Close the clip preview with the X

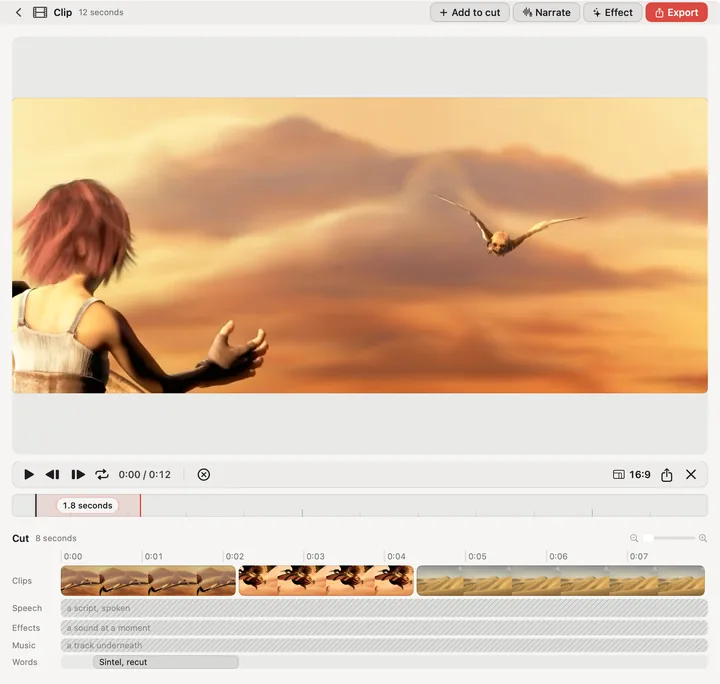click(691, 474)
